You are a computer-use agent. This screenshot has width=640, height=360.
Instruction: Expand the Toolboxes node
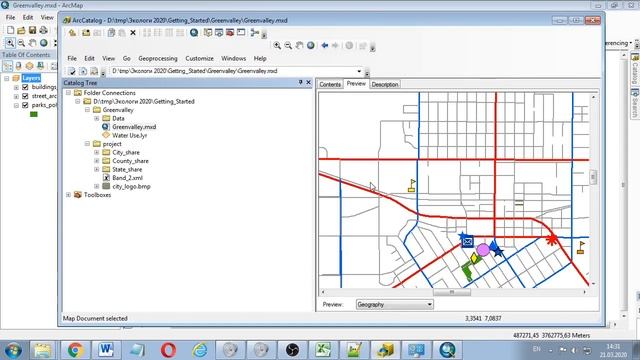(68, 195)
